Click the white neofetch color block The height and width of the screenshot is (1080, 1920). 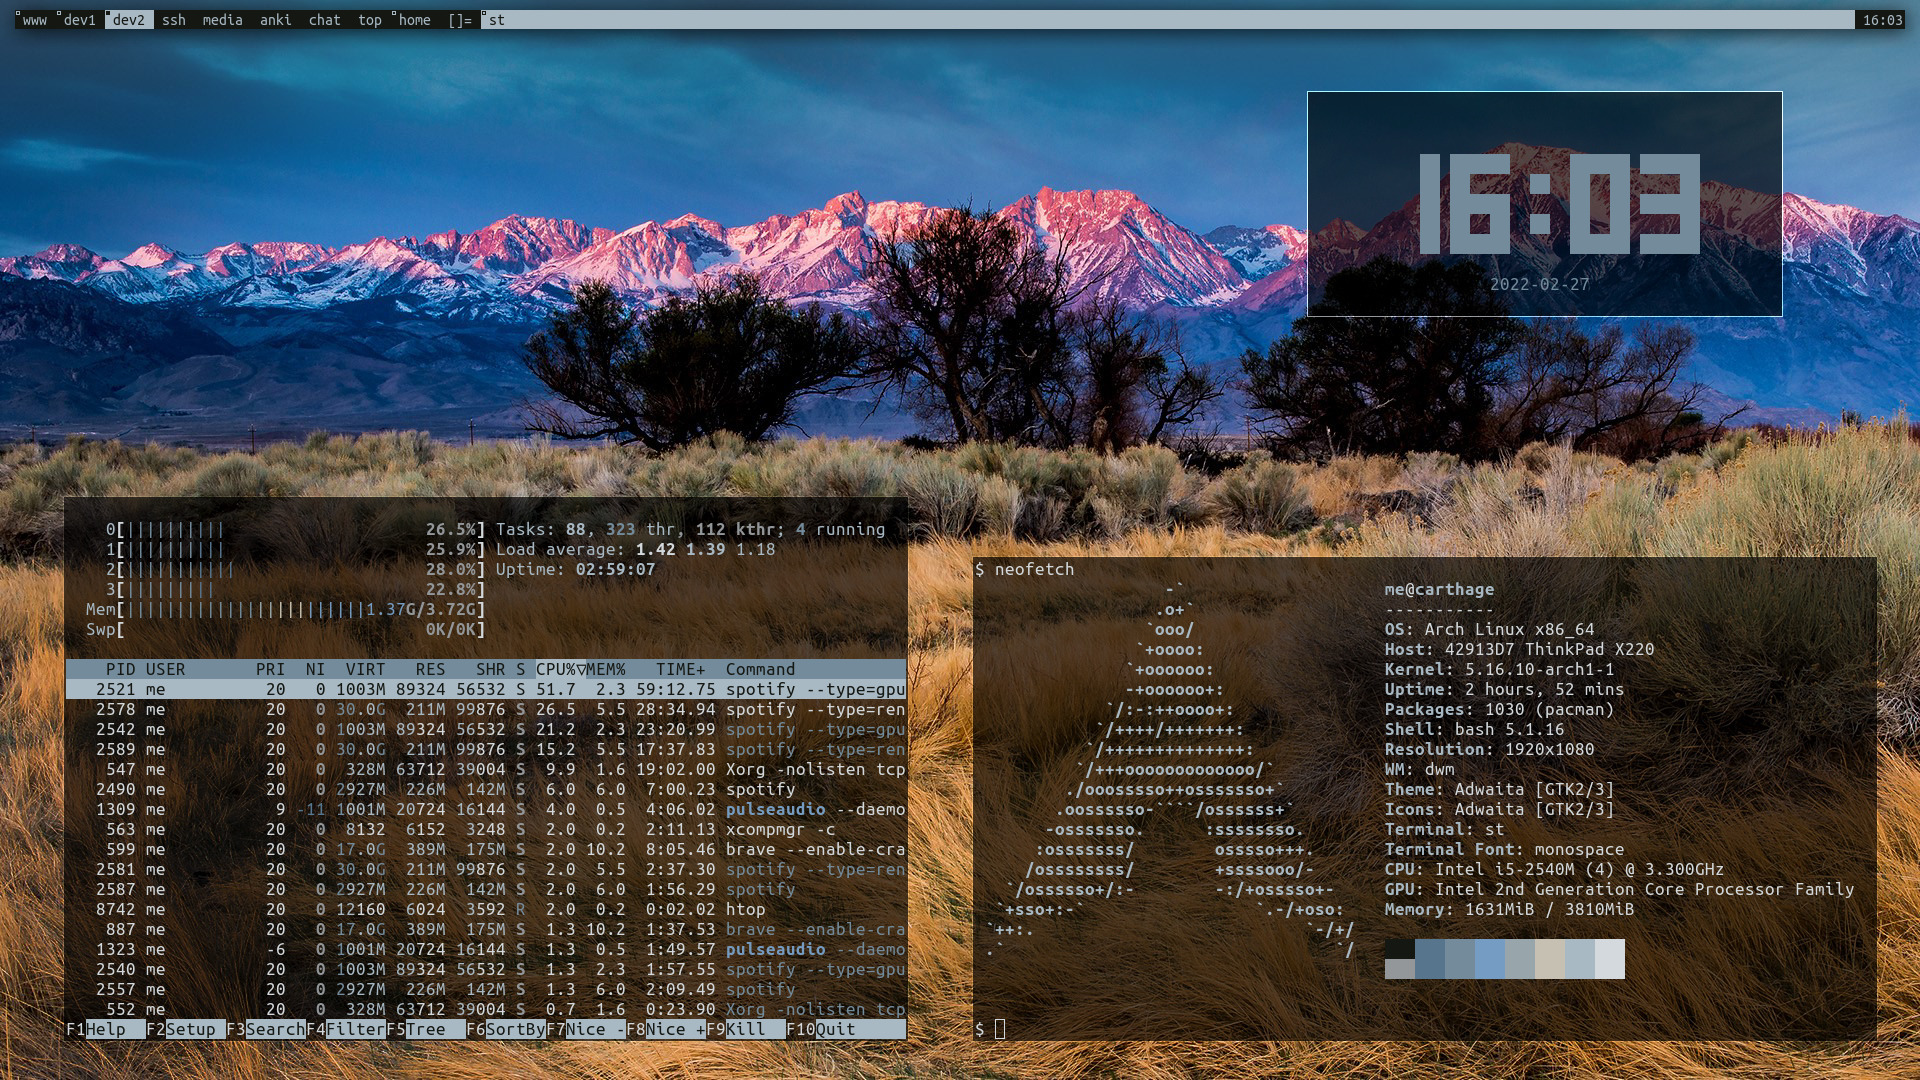point(1610,958)
